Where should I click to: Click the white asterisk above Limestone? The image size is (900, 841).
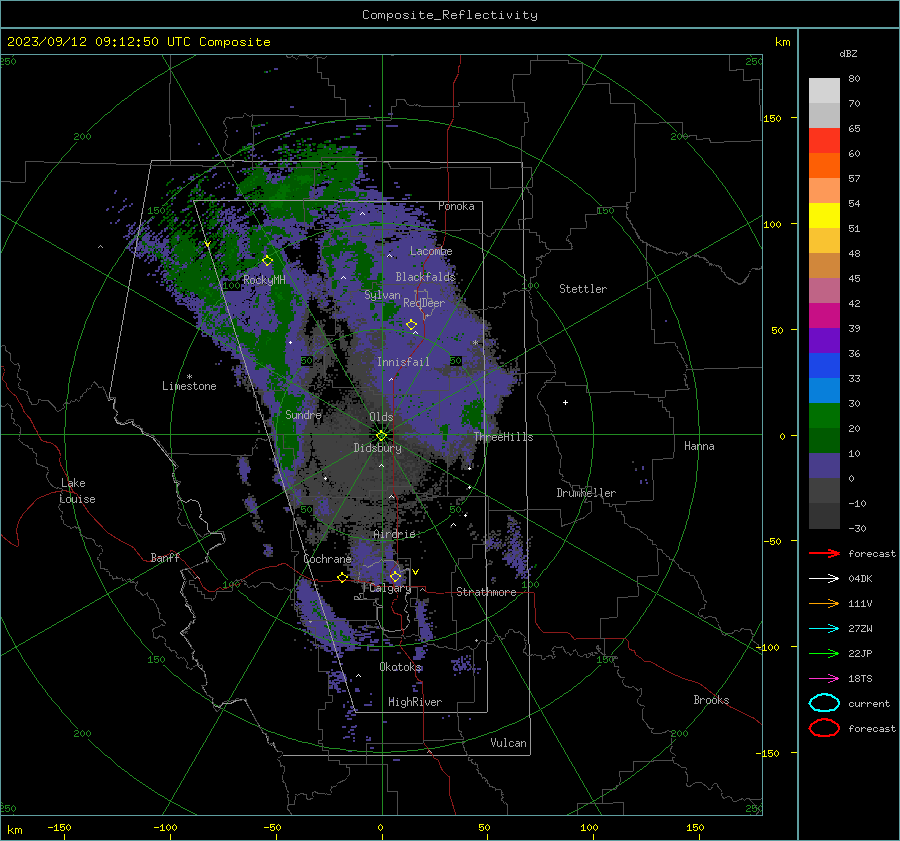coord(189,377)
